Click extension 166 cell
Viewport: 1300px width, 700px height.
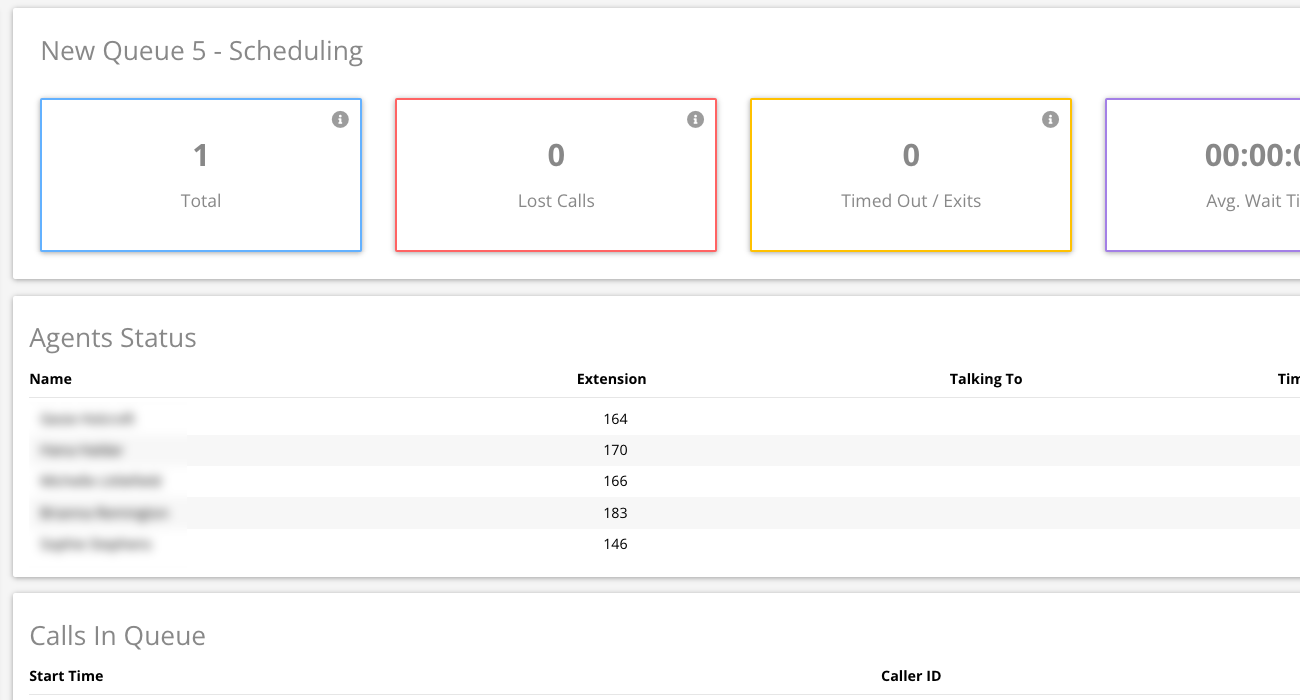pyautogui.click(x=615, y=481)
